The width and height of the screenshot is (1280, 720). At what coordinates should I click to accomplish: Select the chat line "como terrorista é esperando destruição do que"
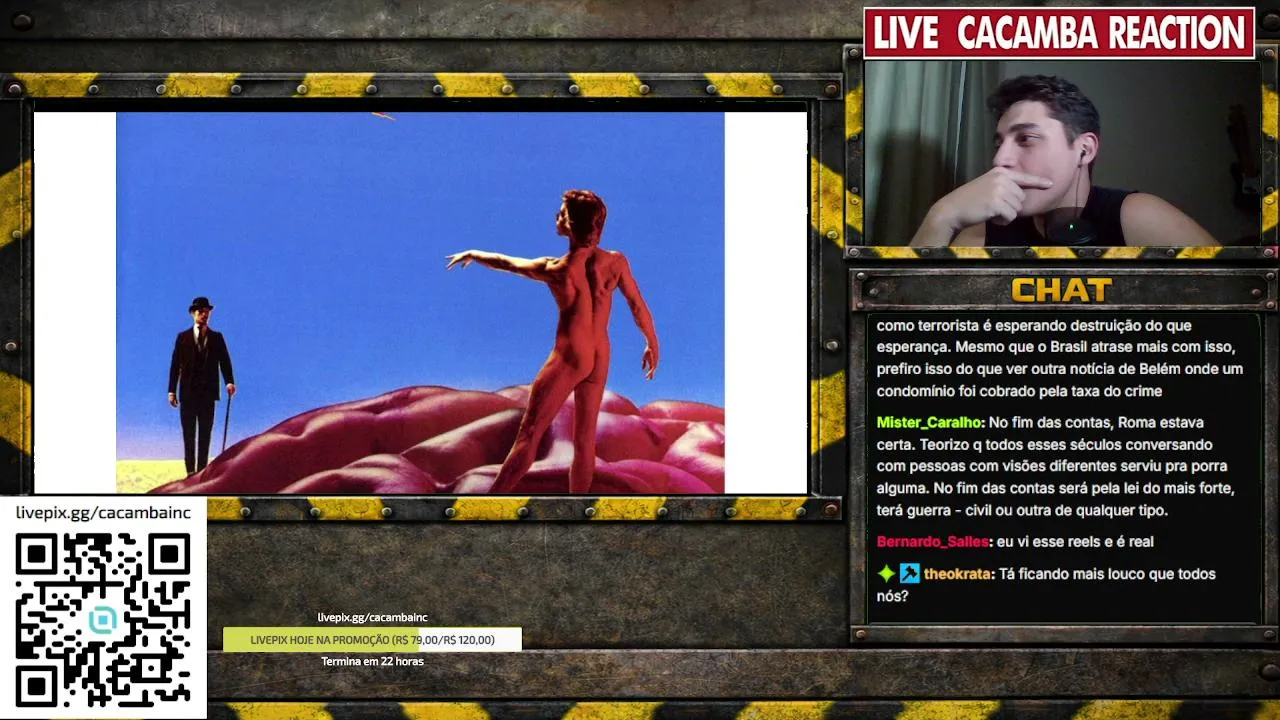(1034, 326)
